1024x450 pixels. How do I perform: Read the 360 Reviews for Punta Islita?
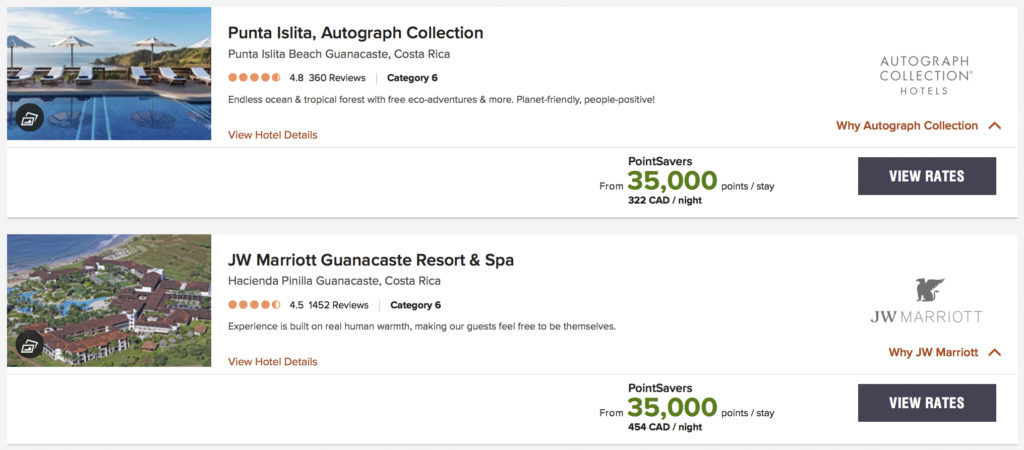(x=333, y=78)
